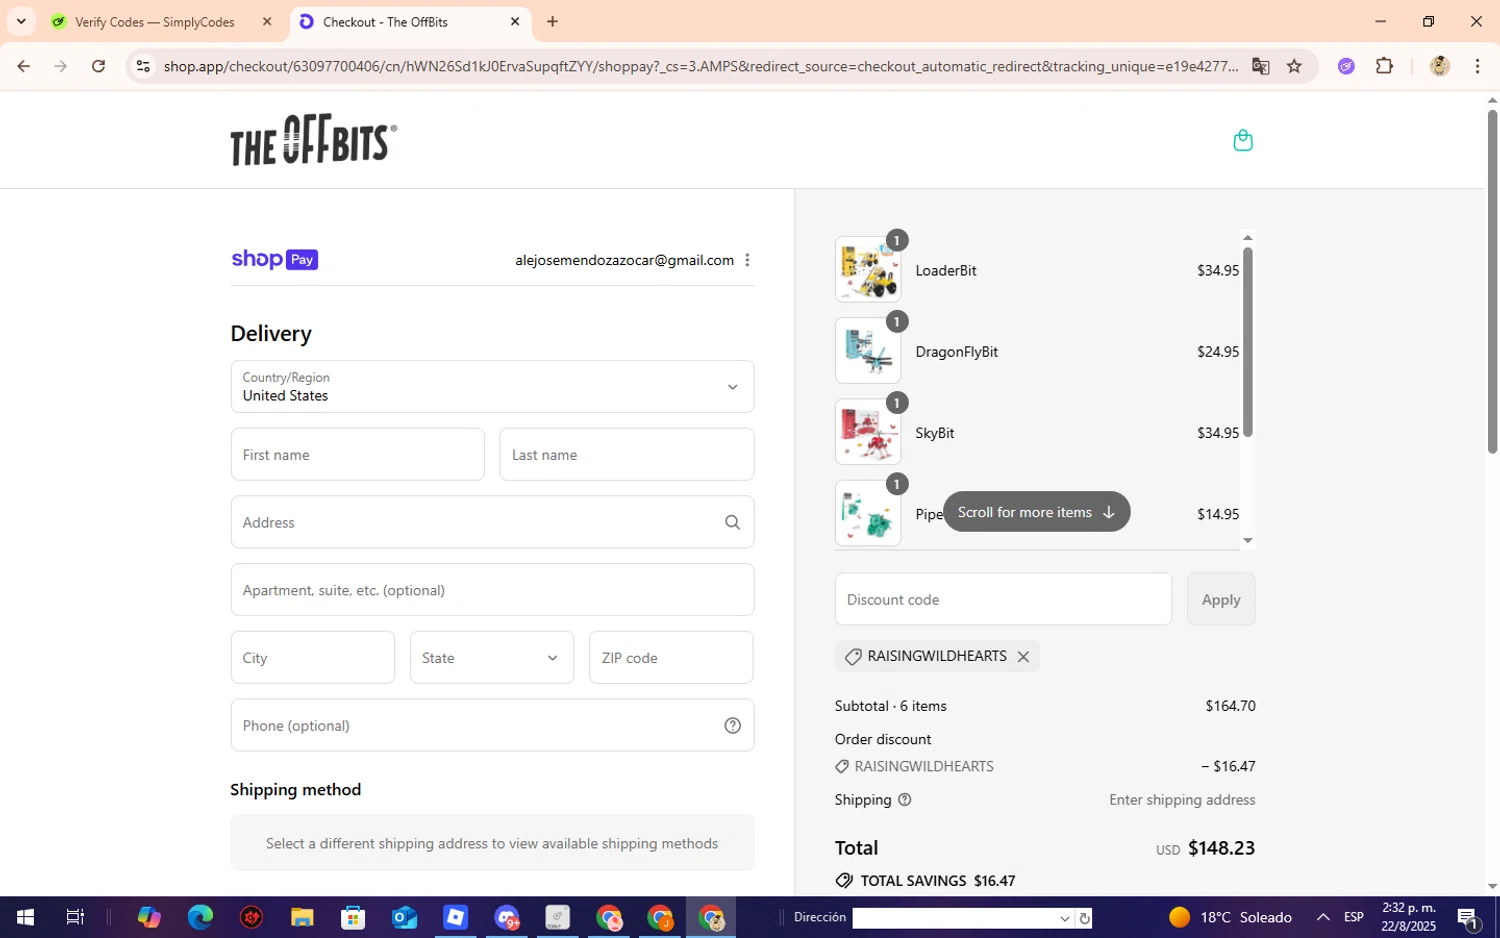This screenshot has height=938, width=1500.
Task: Click the 18°C Soleado weather widget
Action: 1230,917
